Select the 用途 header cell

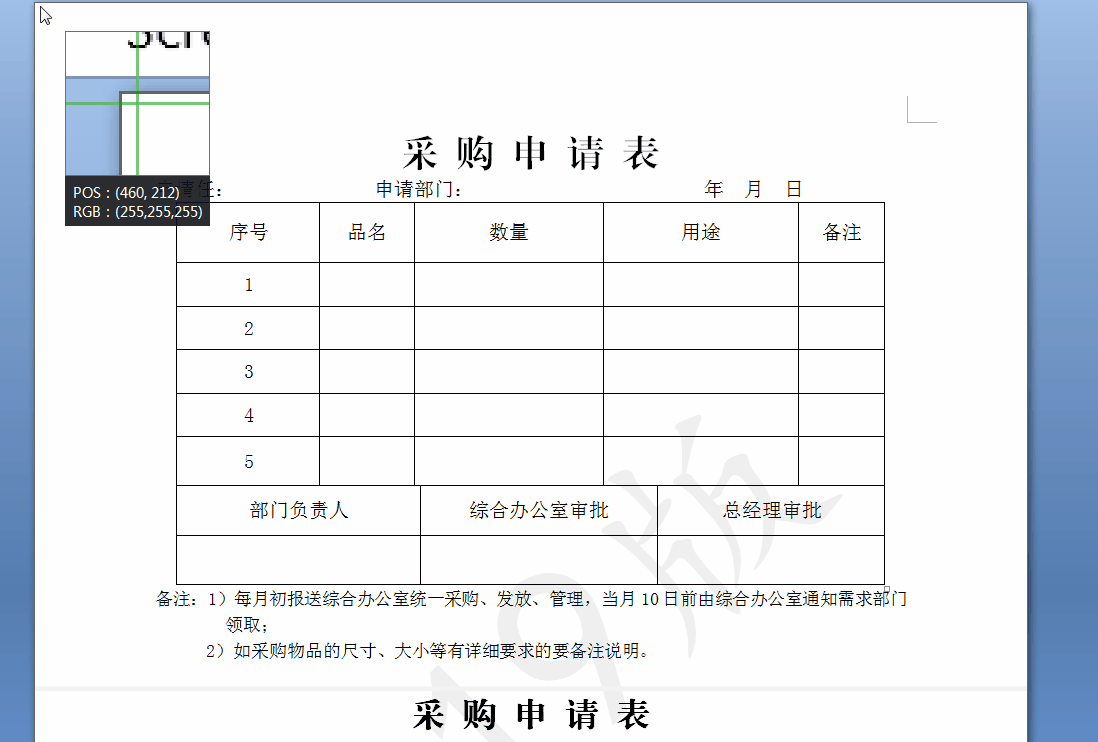pos(701,232)
